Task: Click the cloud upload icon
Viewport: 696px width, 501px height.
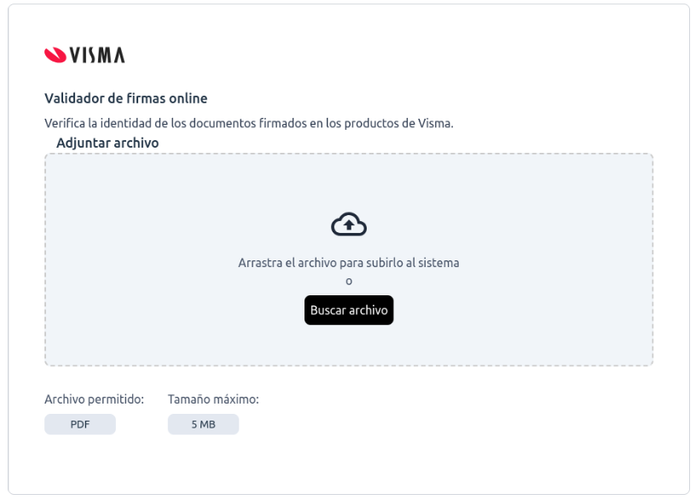Action: [x=349, y=224]
